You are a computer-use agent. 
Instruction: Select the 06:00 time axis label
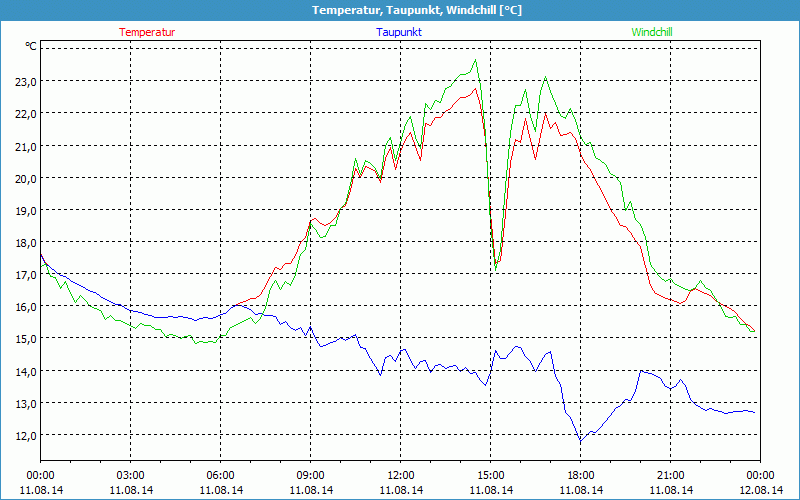pyautogui.click(x=221, y=475)
